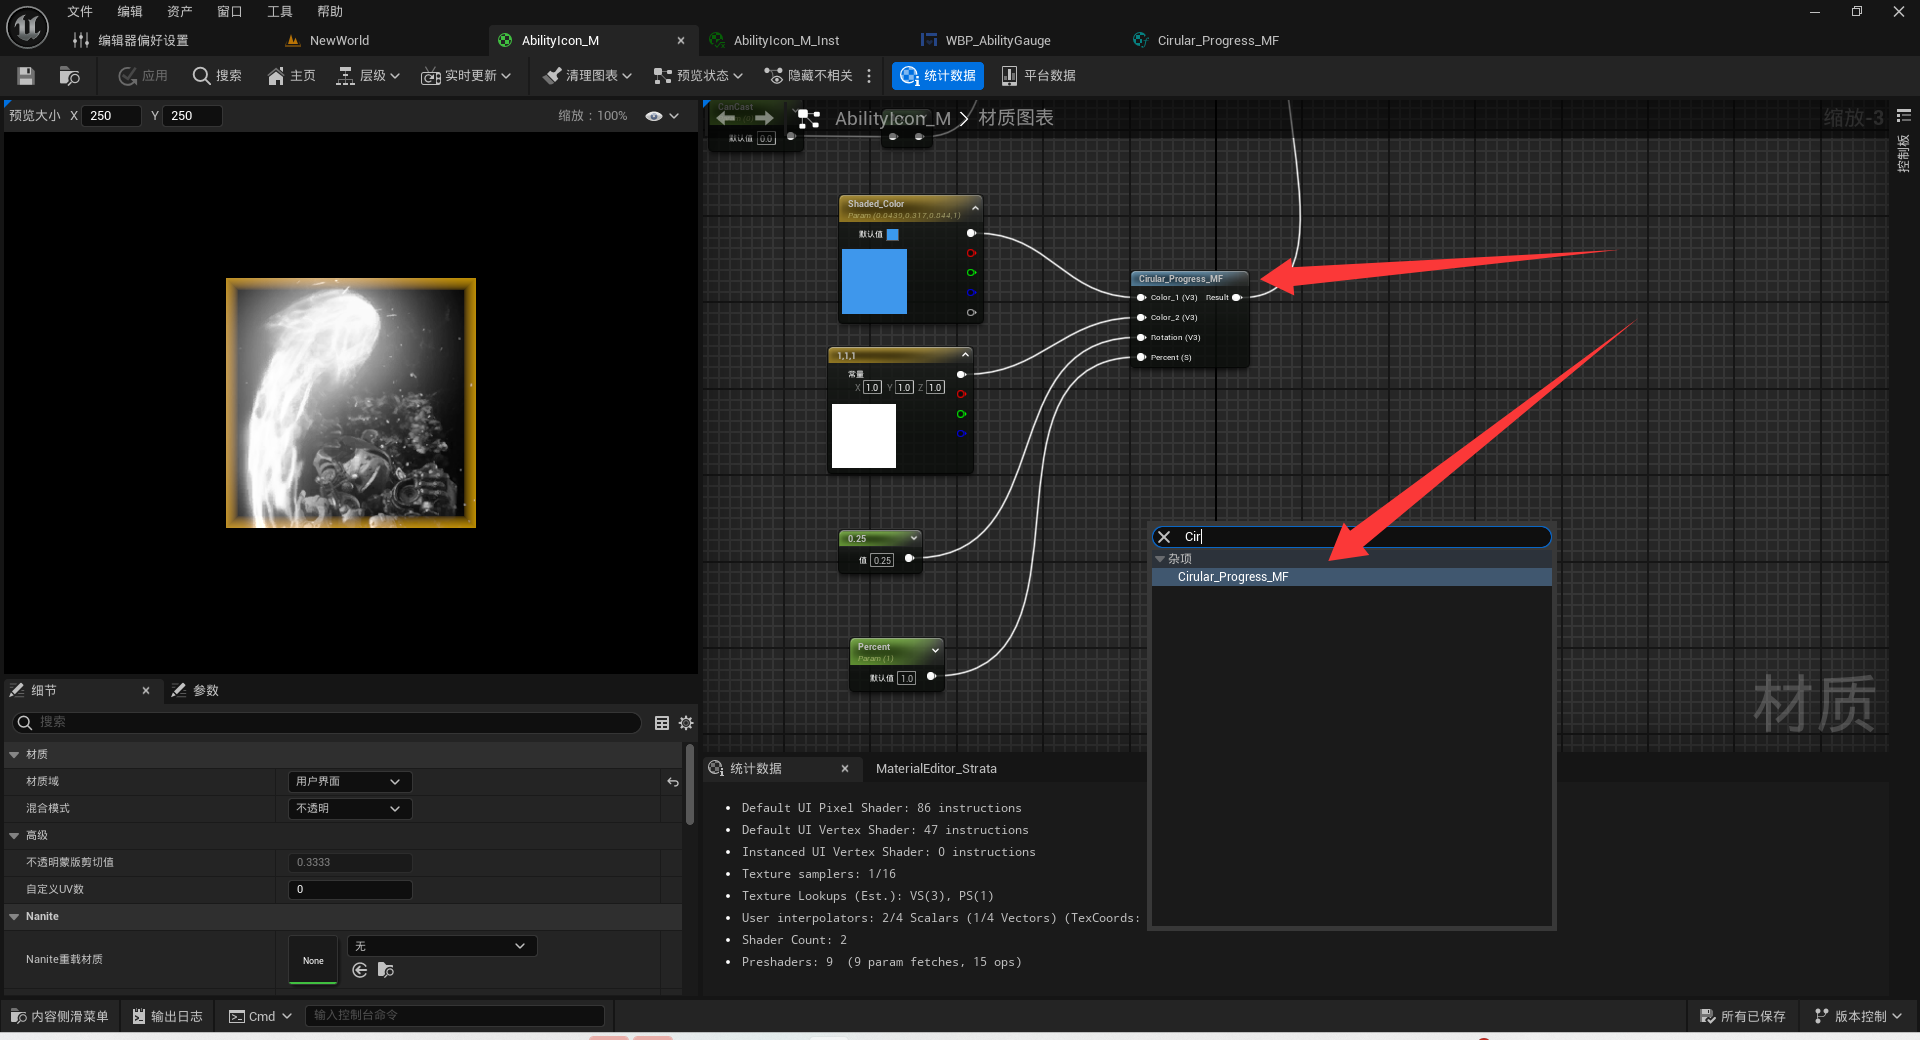The width and height of the screenshot is (1920, 1040).
Task: Collapse the Shaded_Color node
Action: tap(975, 208)
